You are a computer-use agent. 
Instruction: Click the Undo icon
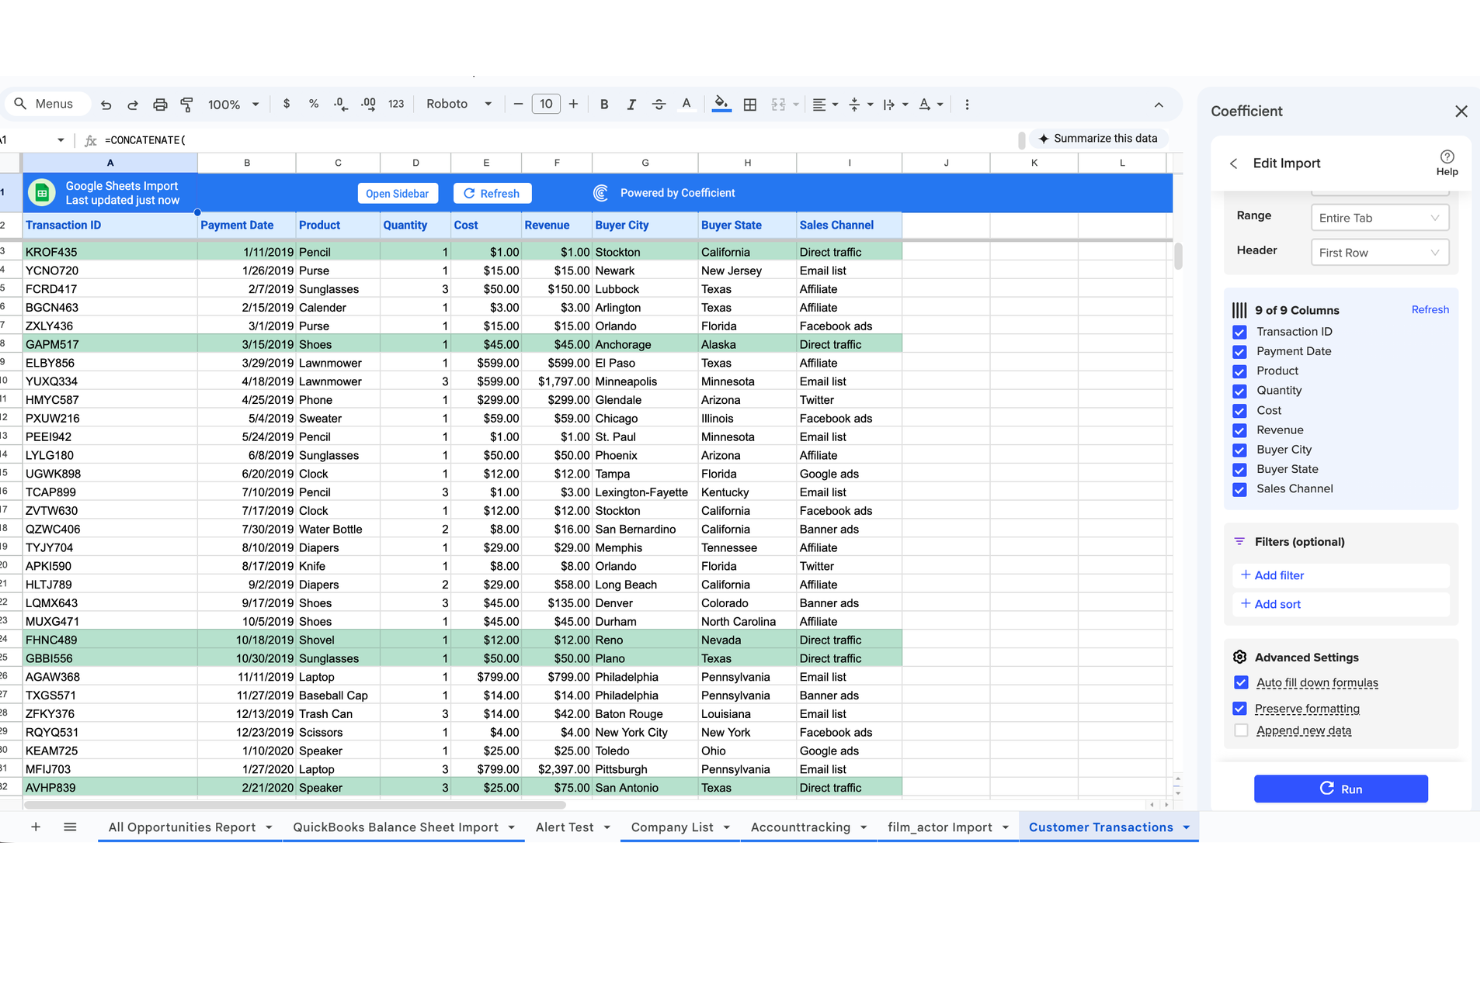tap(106, 103)
